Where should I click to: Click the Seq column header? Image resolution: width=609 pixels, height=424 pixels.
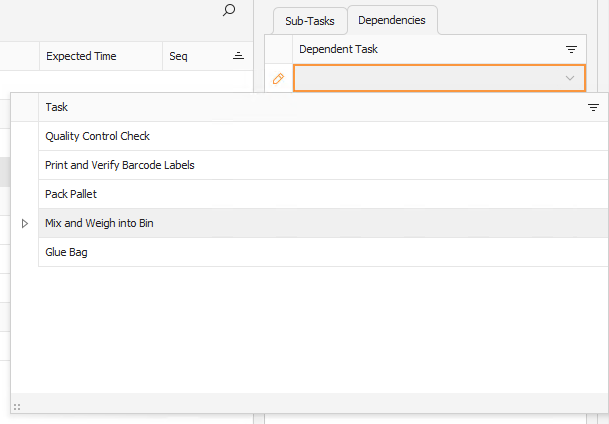click(x=207, y=56)
